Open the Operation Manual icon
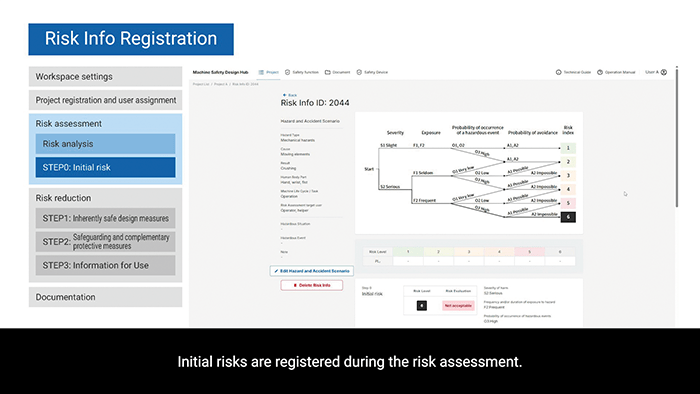This screenshot has height=394, width=700. pos(600,72)
